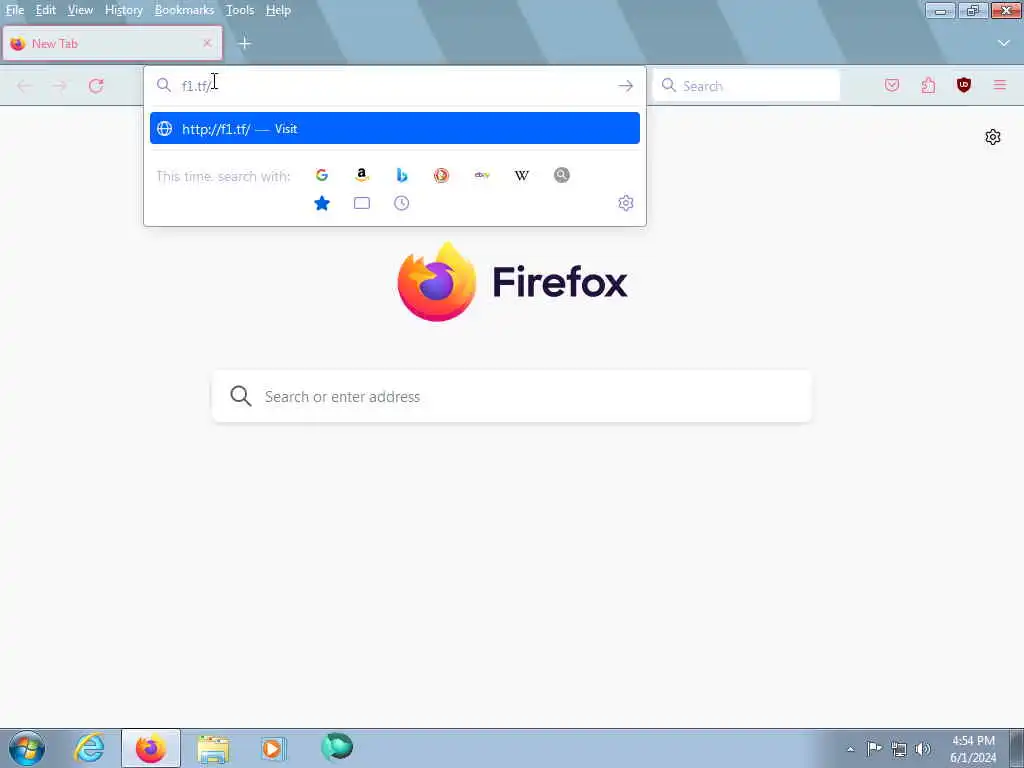The image size is (1024, 768).
Task: Click the teal round taskbar application icon
Action: click(x=337, y=747)
